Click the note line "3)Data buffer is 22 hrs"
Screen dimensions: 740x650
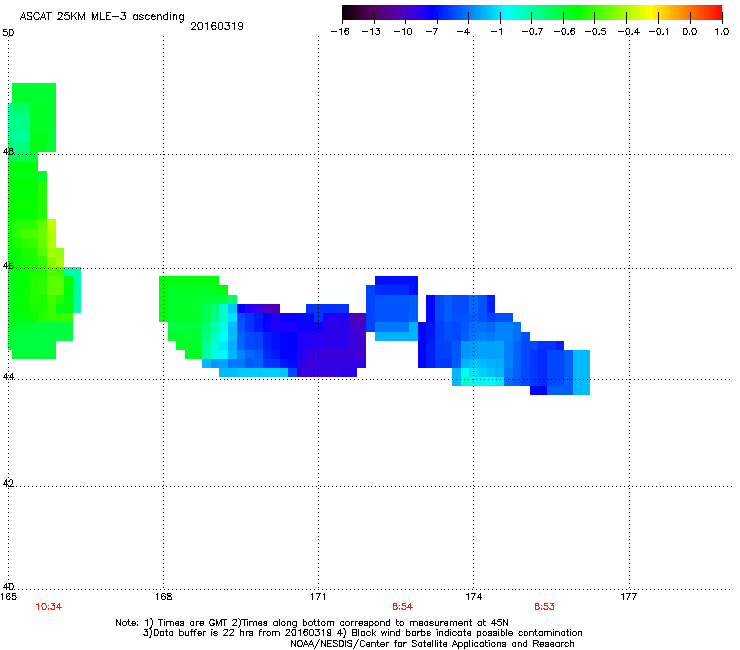pos(362,633)
